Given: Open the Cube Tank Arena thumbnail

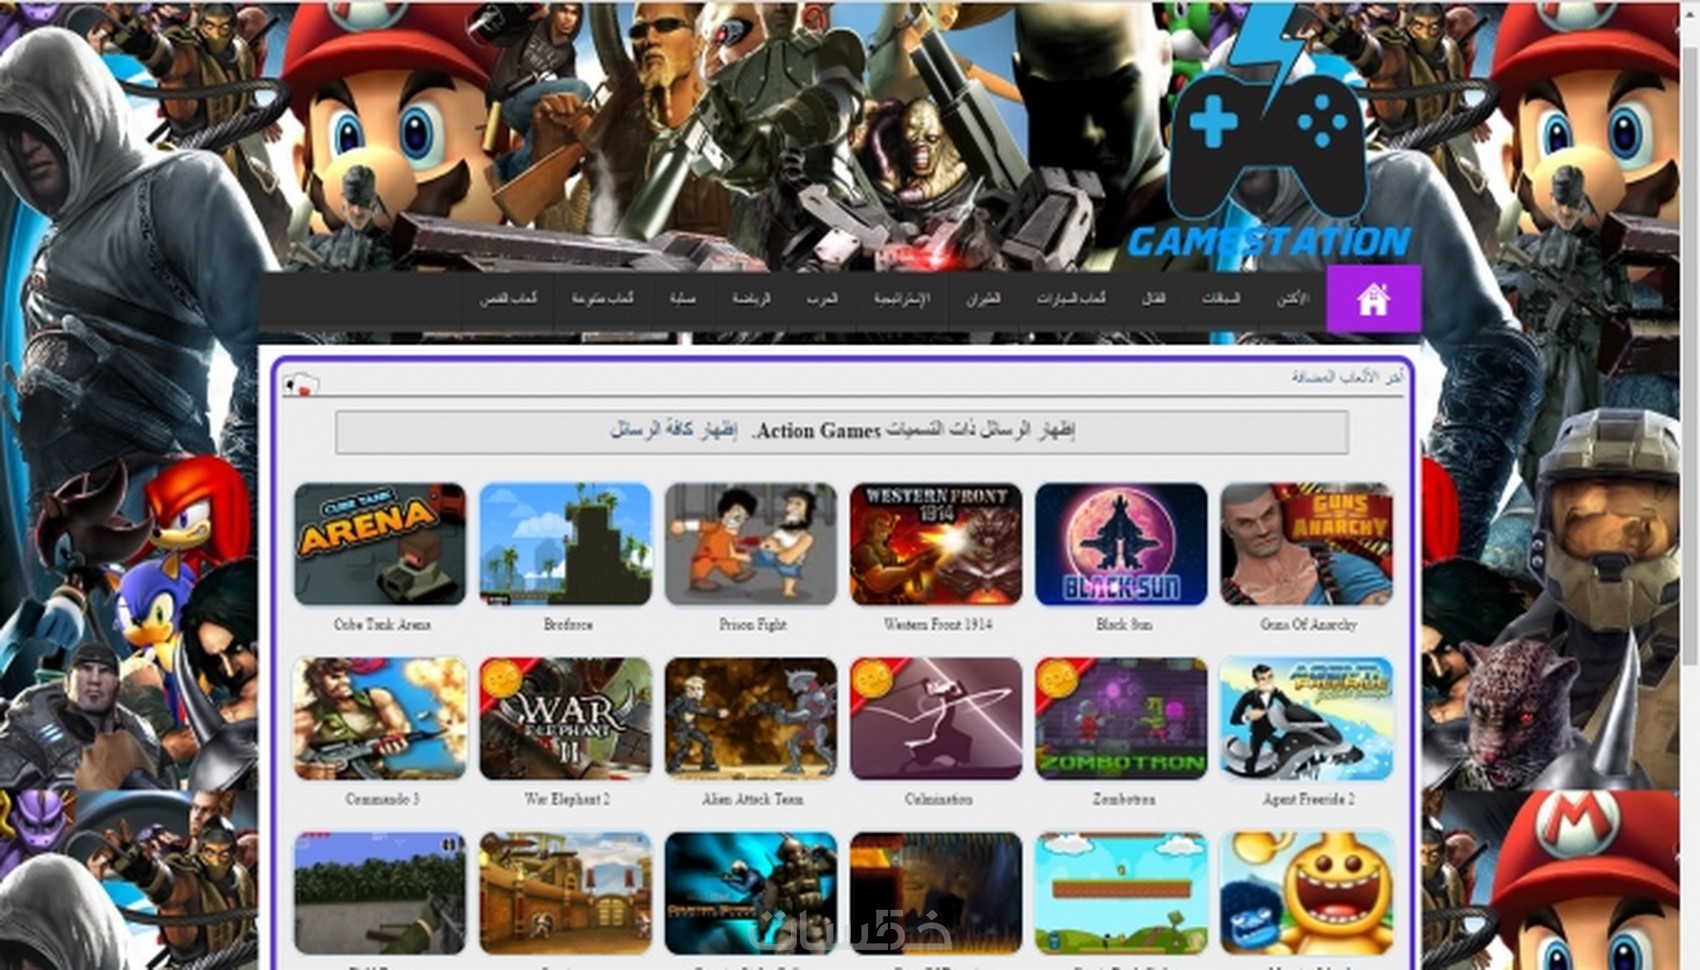Looking at the screenshot, I should 380,544.
